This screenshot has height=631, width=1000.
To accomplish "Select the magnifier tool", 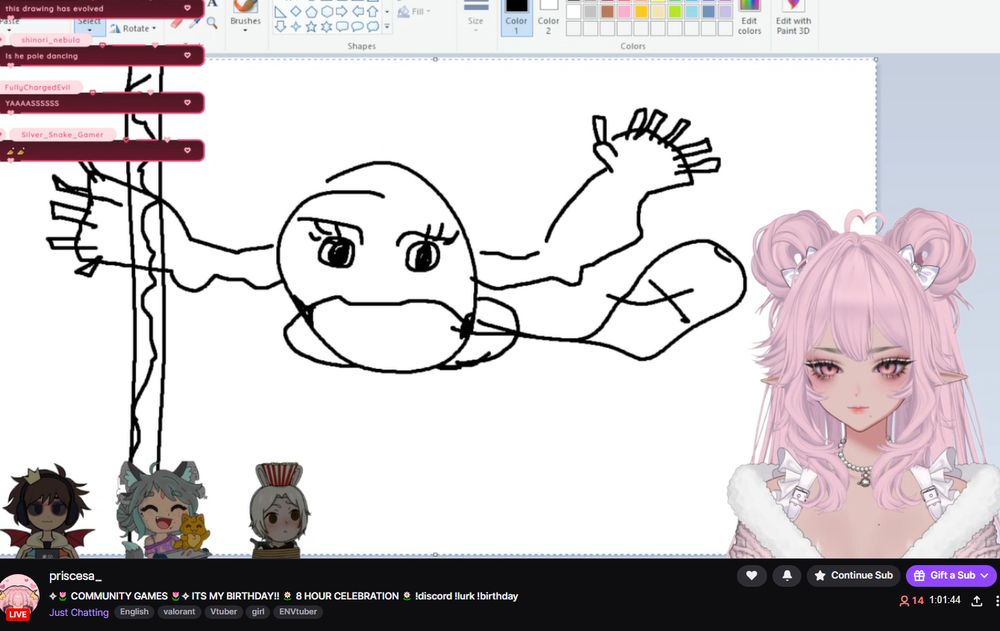I will click(212, 23).
